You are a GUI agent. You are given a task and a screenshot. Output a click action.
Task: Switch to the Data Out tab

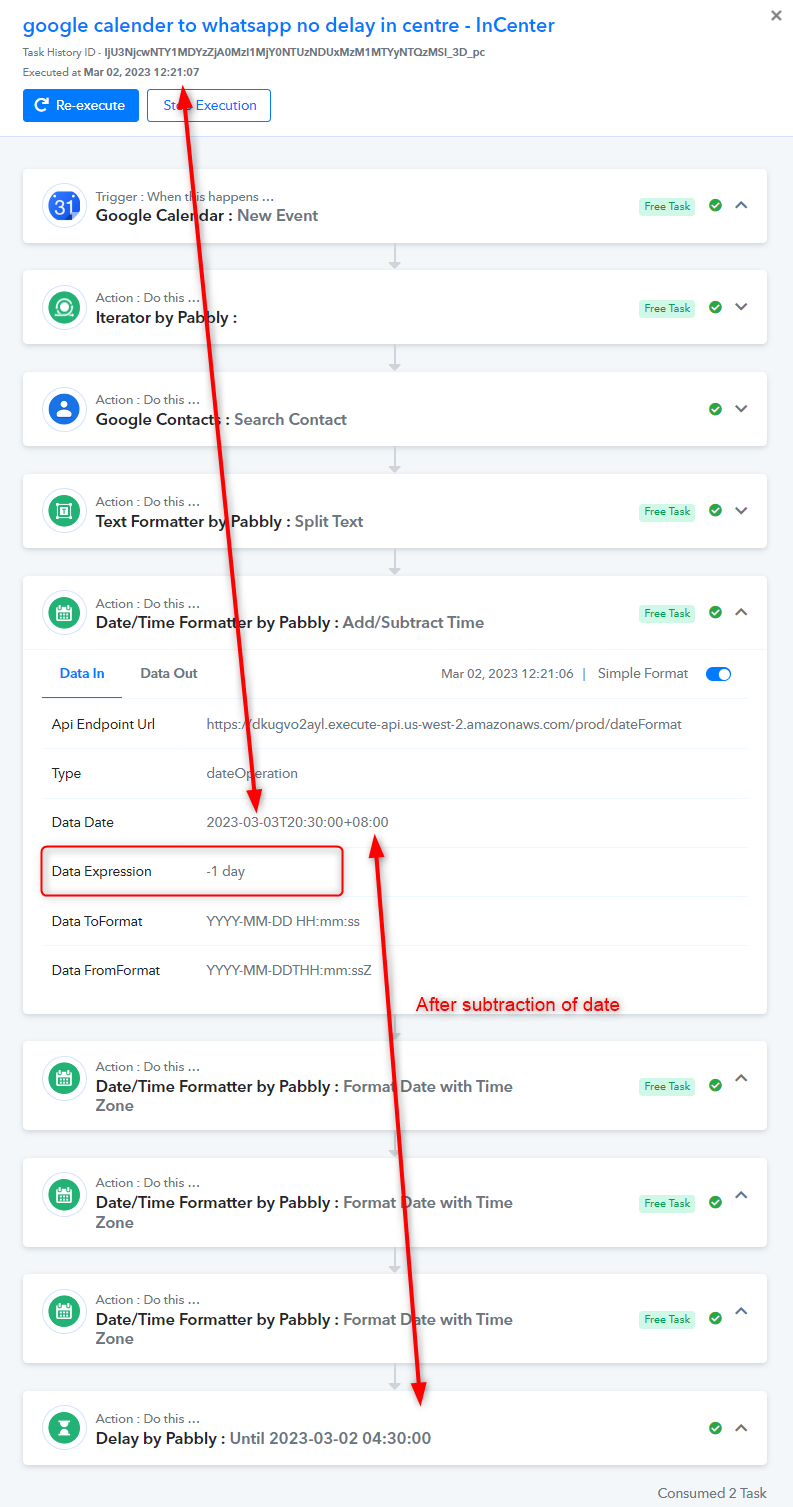[x=169, y=673]
